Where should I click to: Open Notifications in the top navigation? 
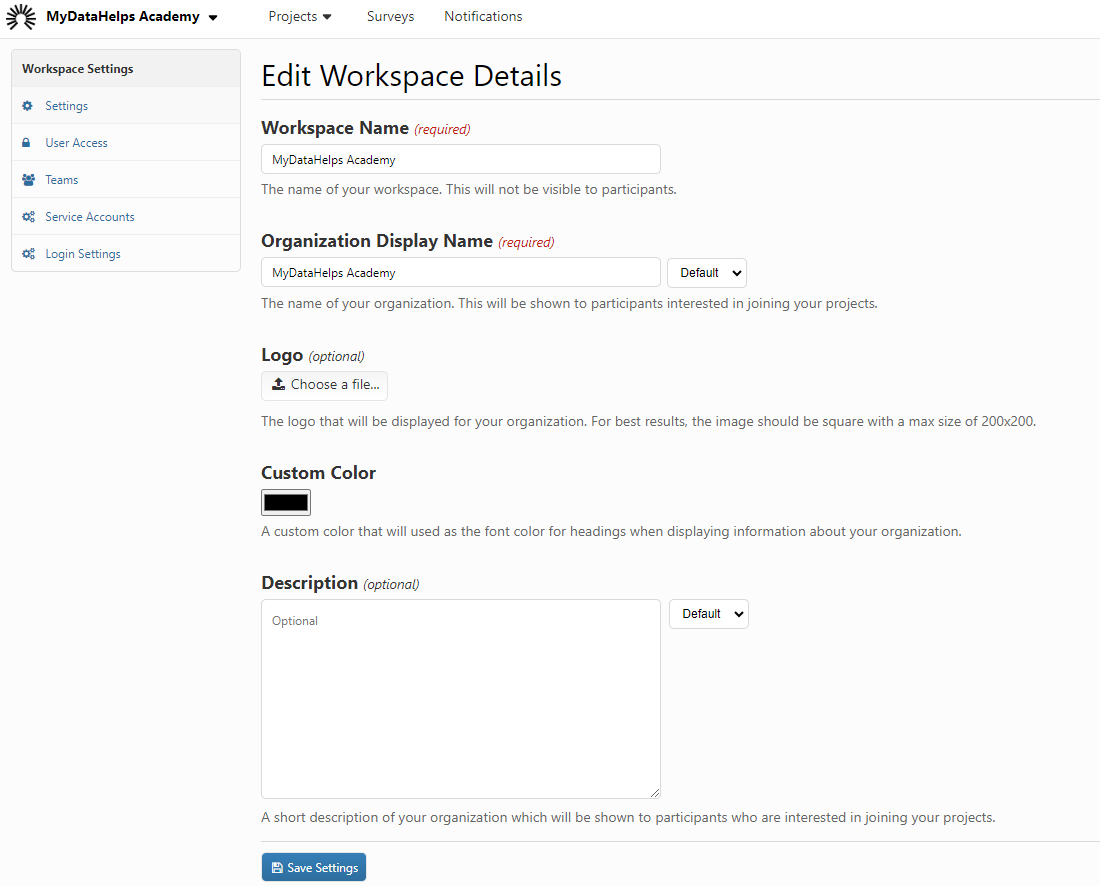[483, 17]
